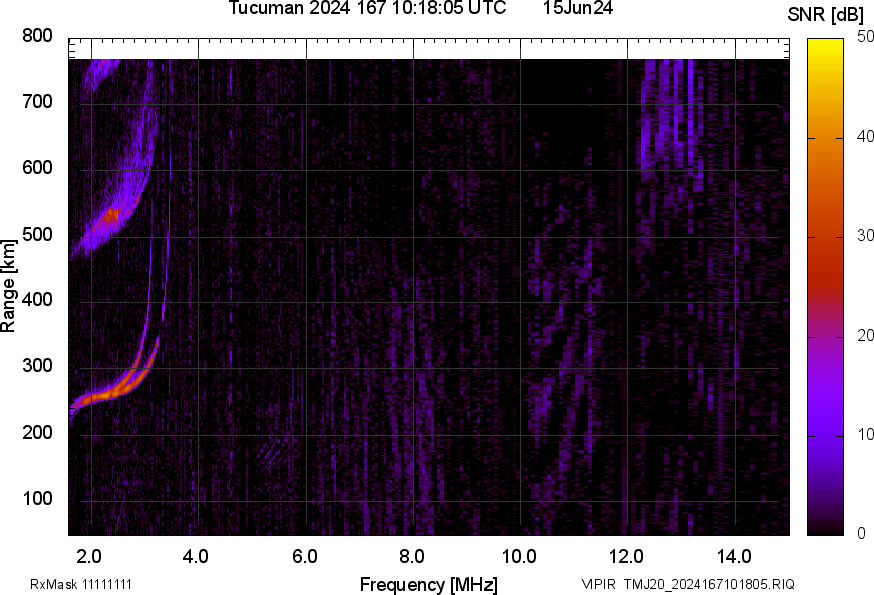Click the frequency tick label '14.0'
The image size is (874, 595).
[734, 557]
